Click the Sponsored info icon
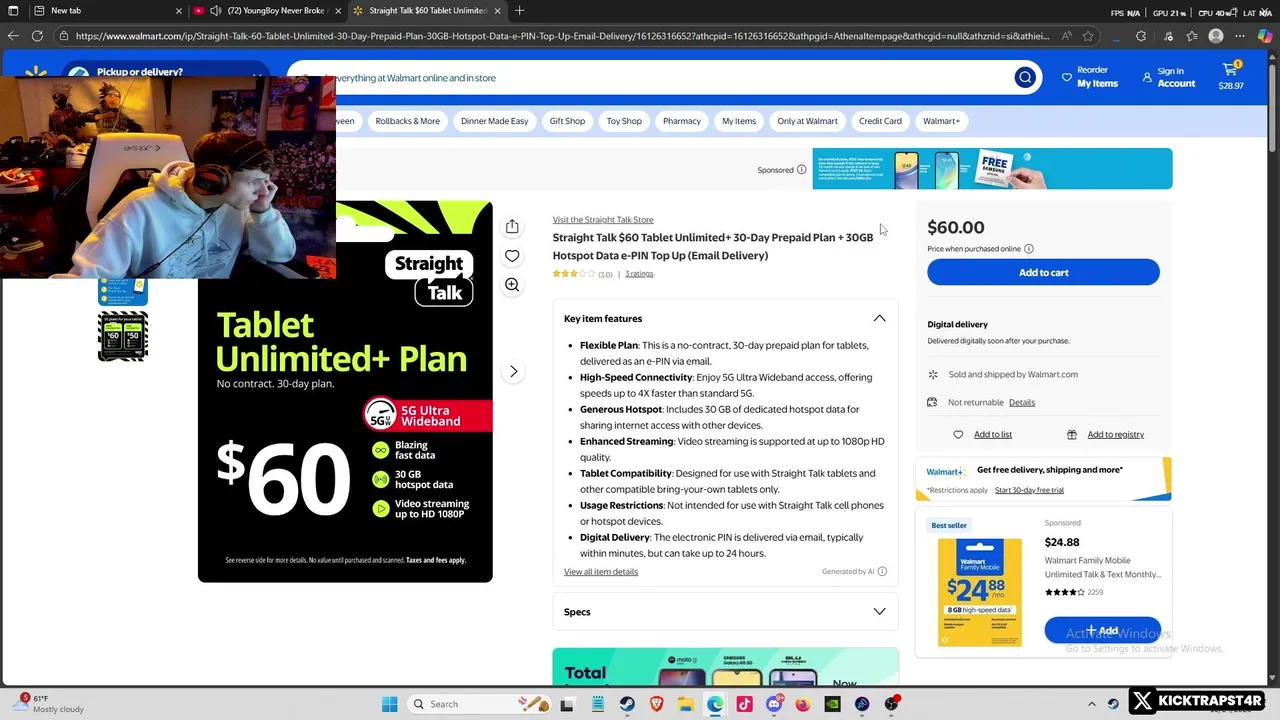 tap(801, 170)
